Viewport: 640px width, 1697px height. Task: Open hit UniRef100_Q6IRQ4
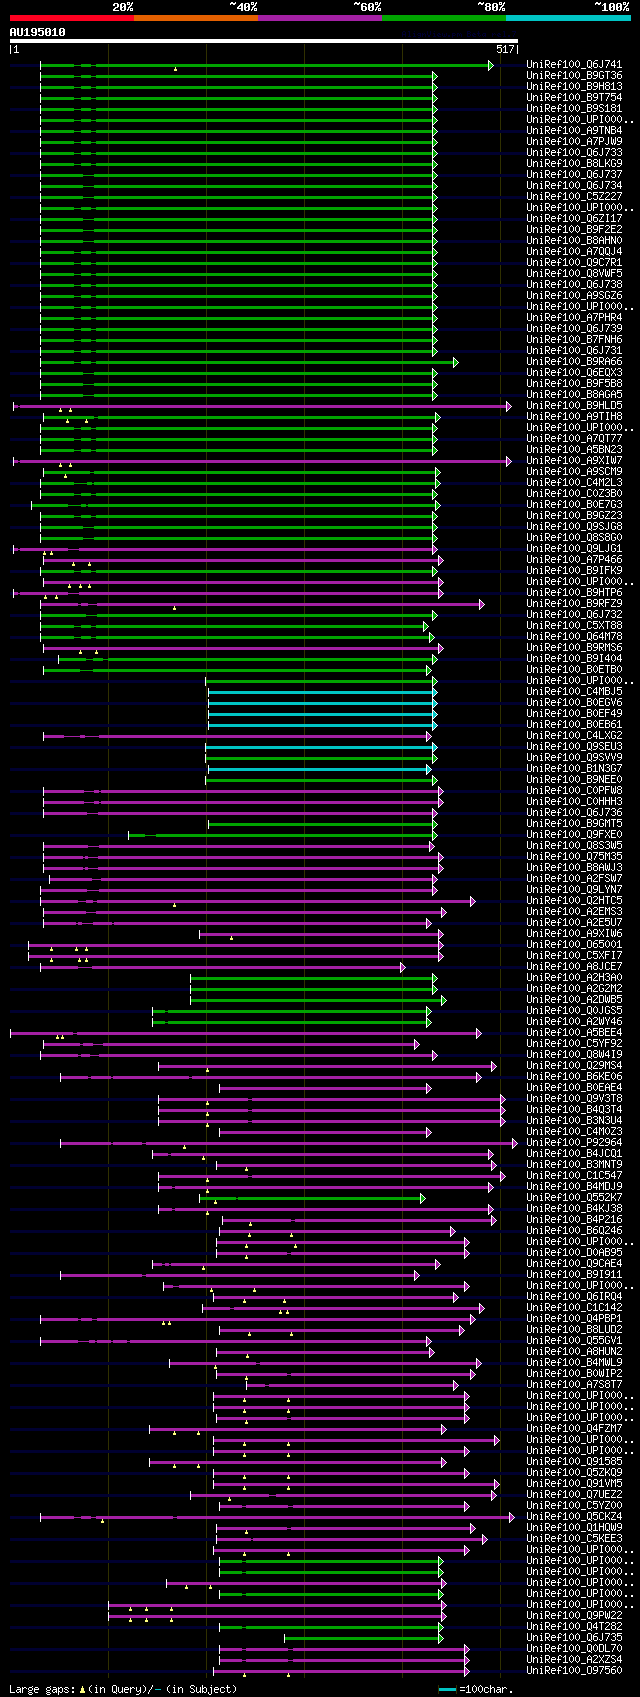574,1297
